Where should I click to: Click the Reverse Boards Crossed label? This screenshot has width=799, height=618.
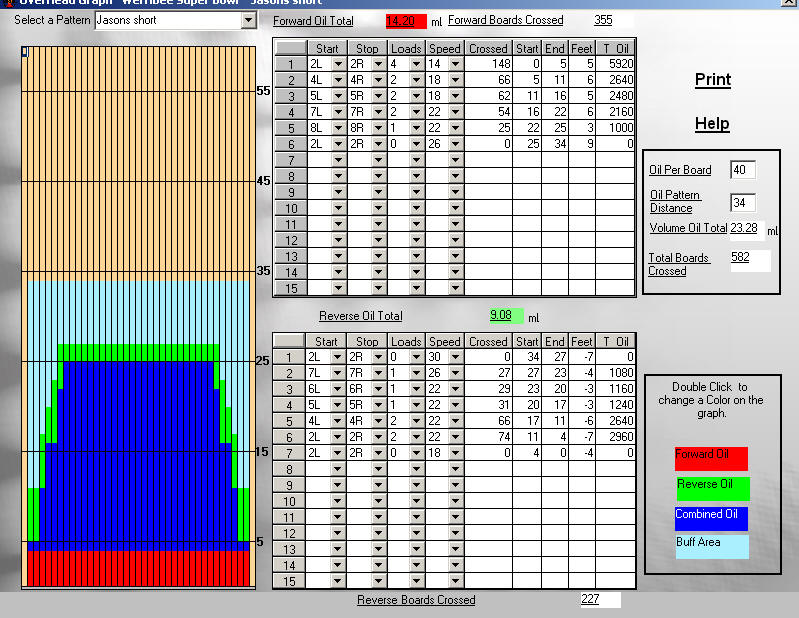416,600
